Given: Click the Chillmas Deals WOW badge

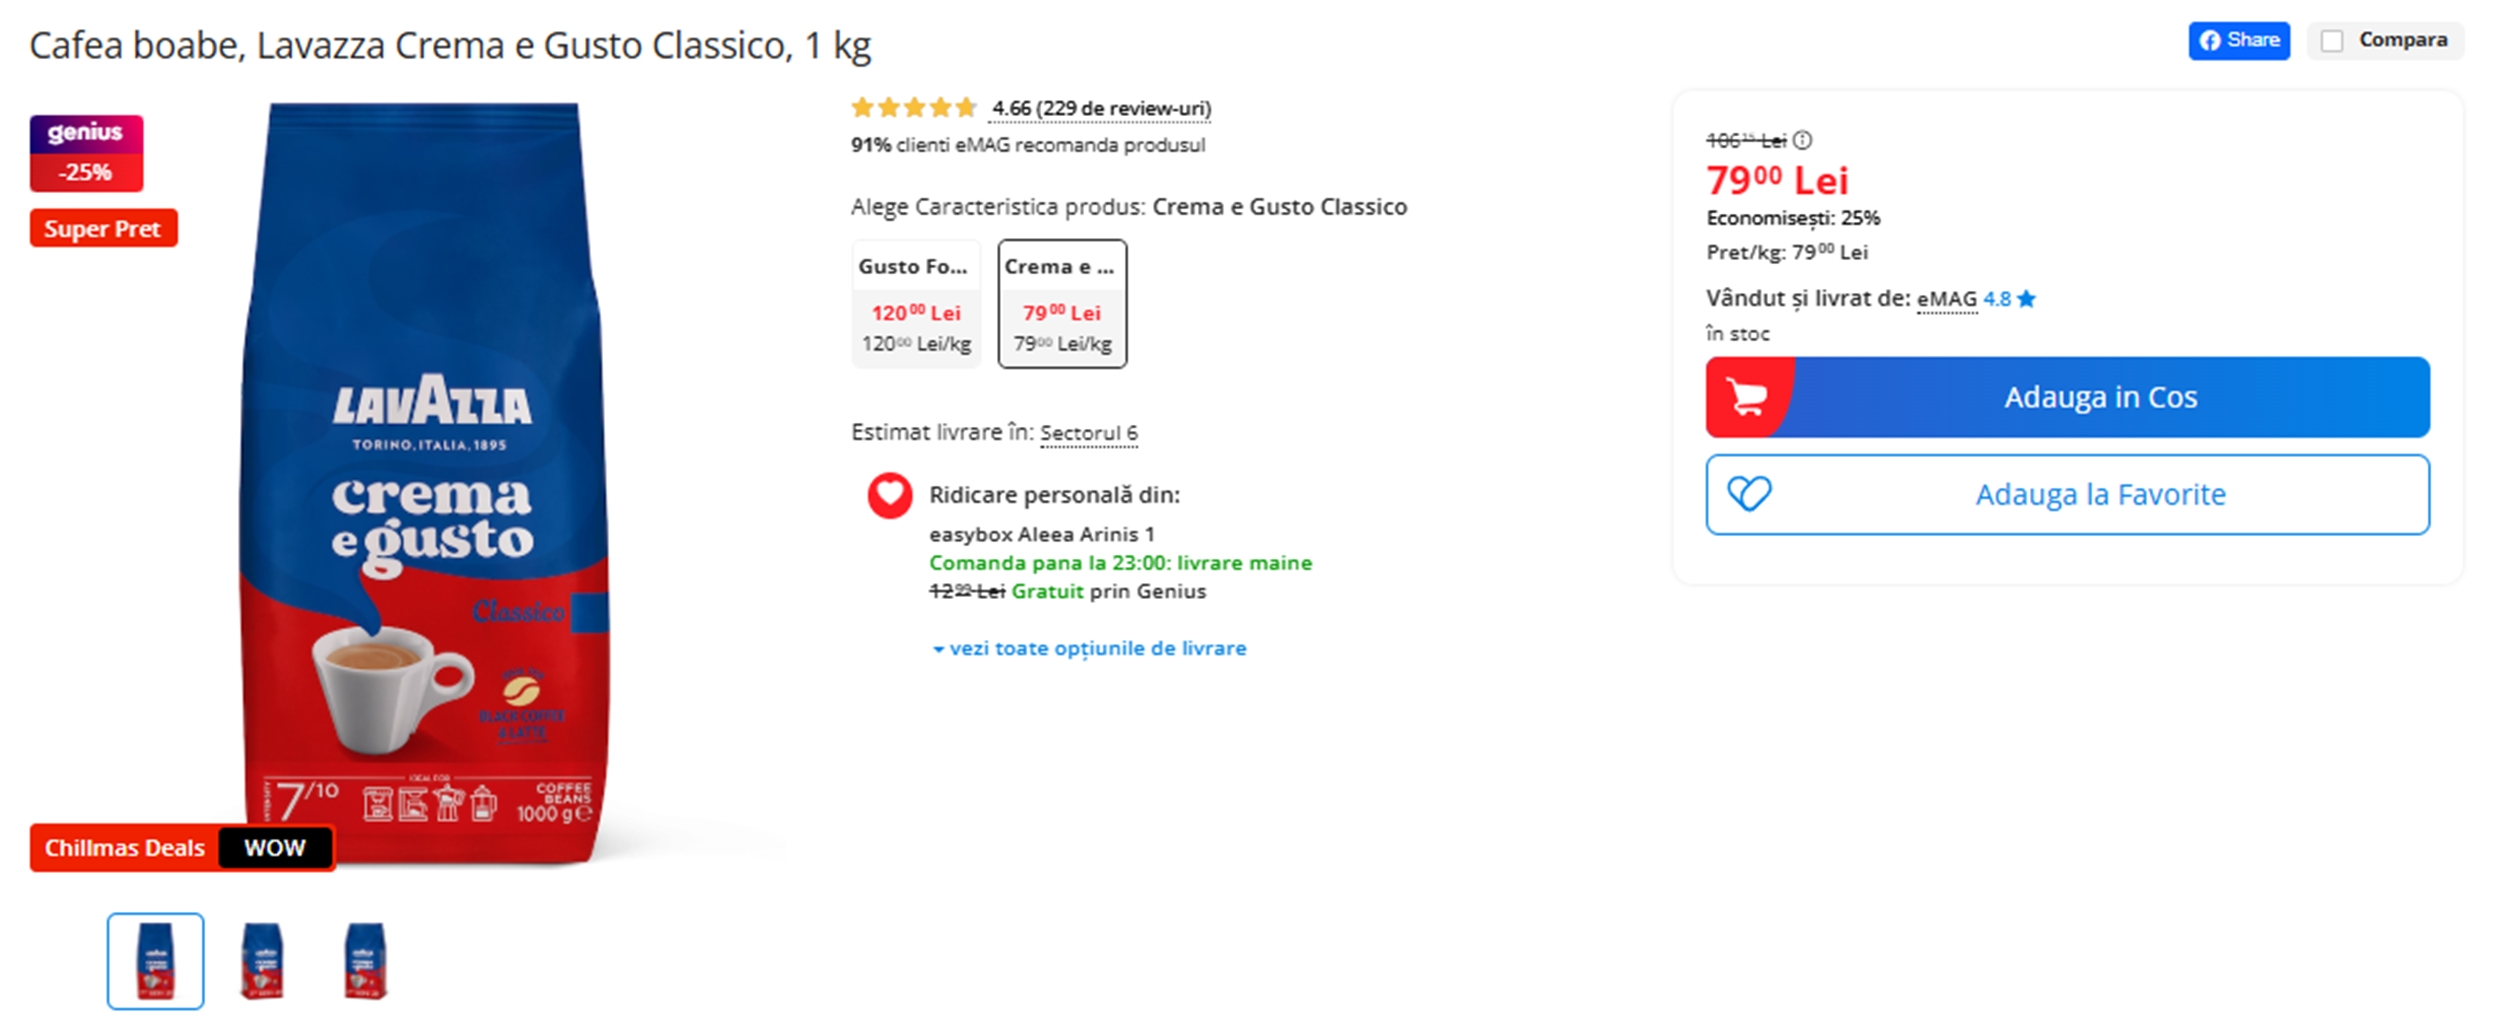Looking at the screenshot, I should pos(182,848).
